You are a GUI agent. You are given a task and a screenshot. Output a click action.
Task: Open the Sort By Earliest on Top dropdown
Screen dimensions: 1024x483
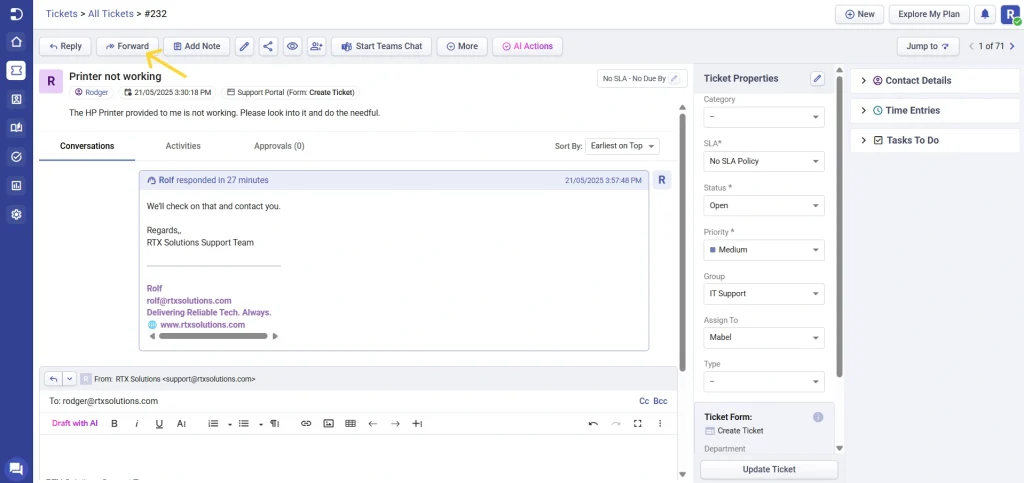(622, 146)
